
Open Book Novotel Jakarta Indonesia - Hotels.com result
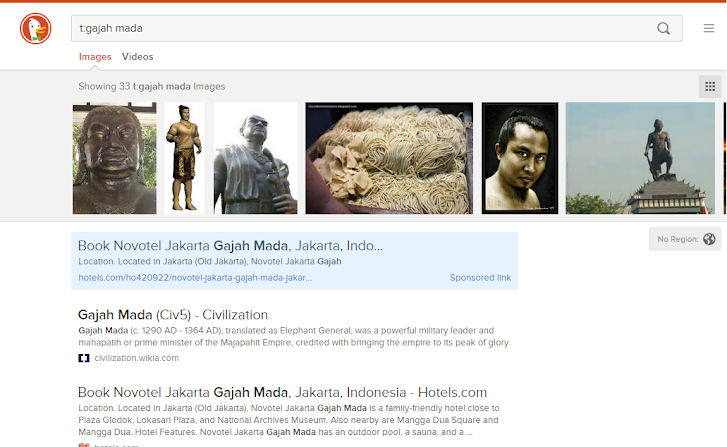coord(282,392)
